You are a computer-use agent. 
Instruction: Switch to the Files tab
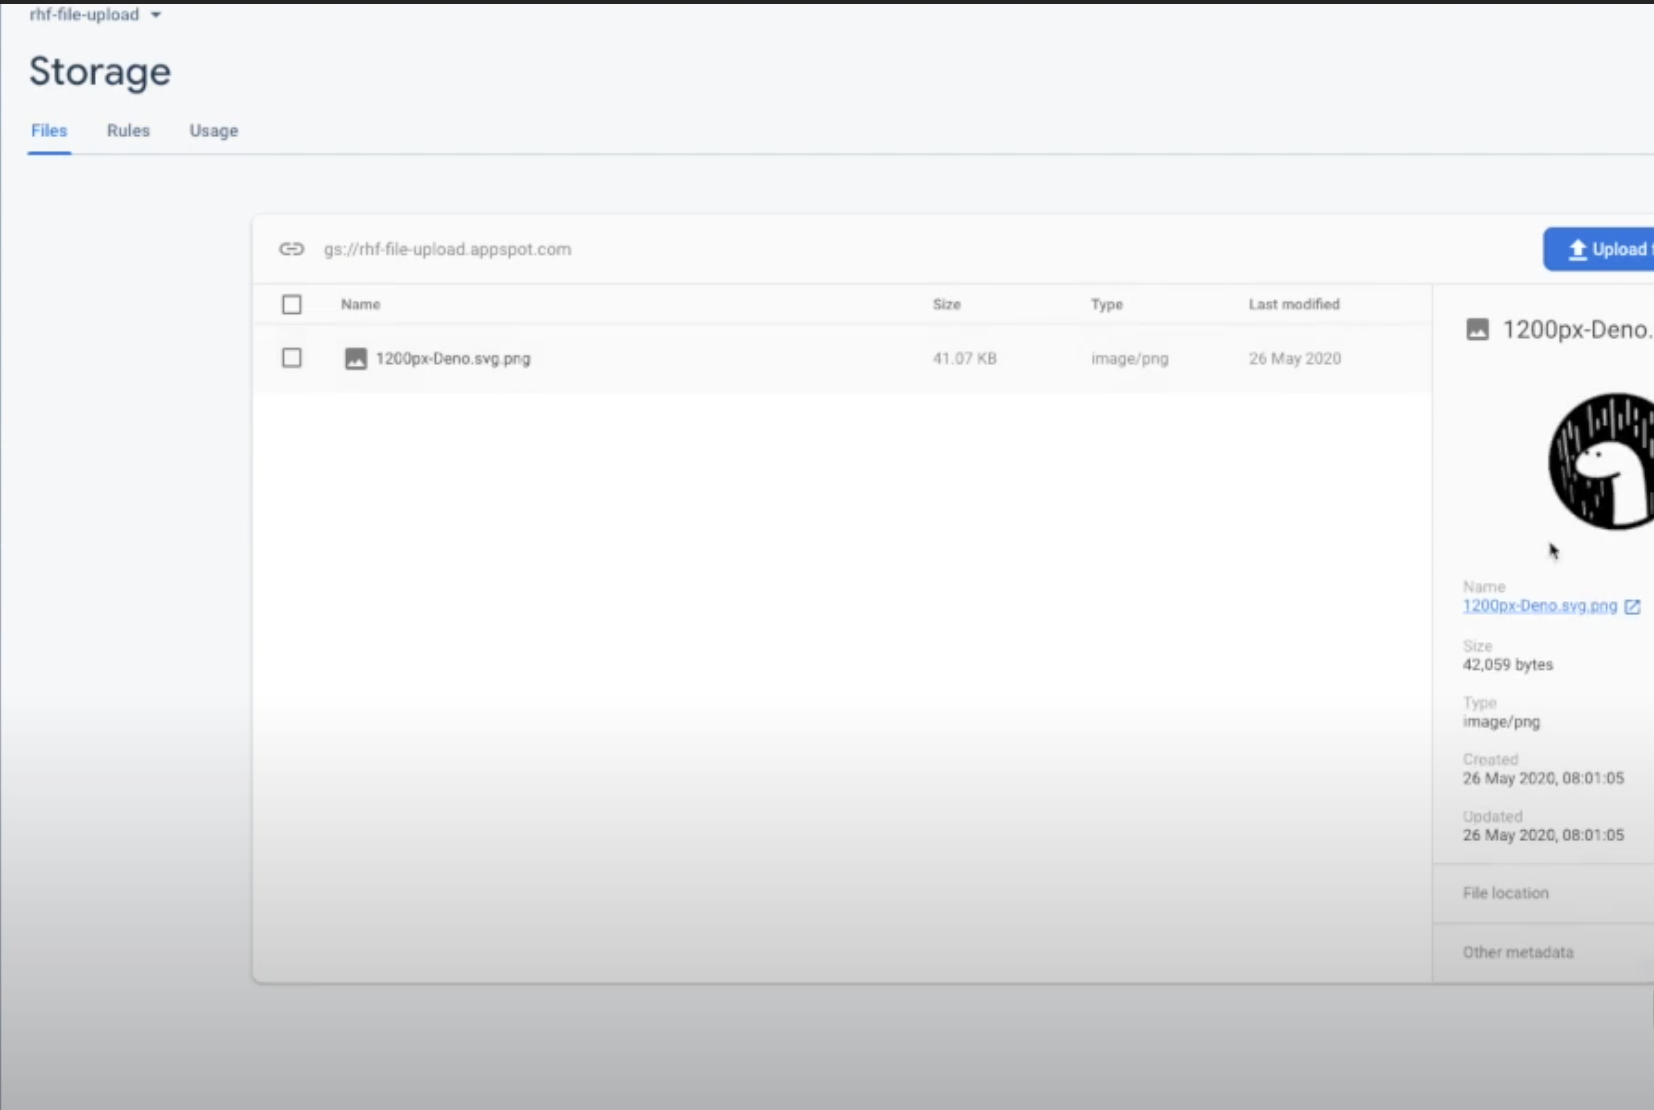[x=49, y=131]
